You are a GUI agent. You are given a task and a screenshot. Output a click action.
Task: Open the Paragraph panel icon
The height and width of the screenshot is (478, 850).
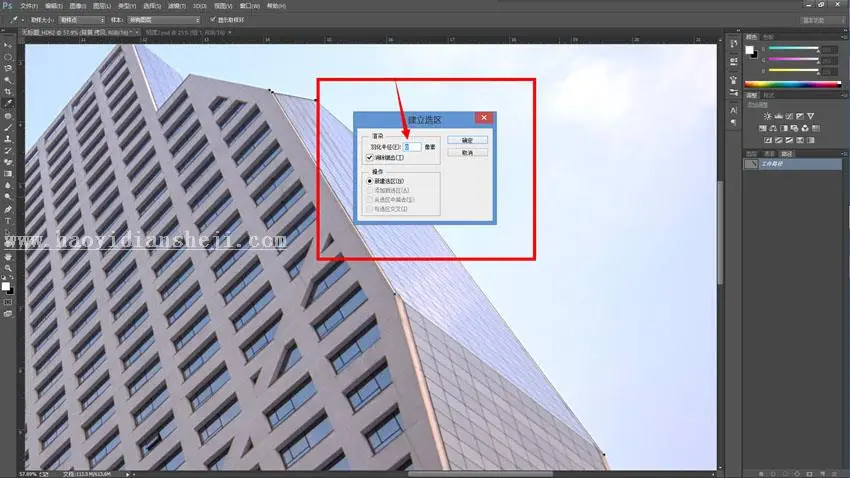click(733, 122)
